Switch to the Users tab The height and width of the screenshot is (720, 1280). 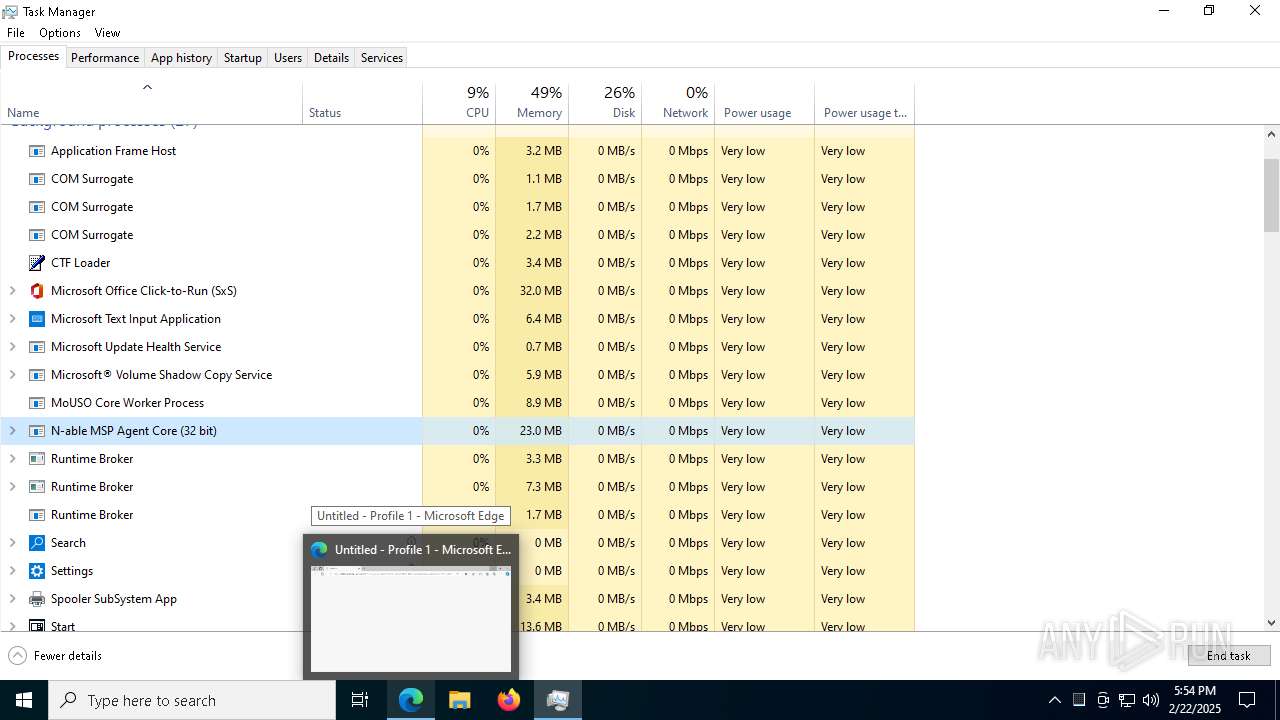(288, 58)
